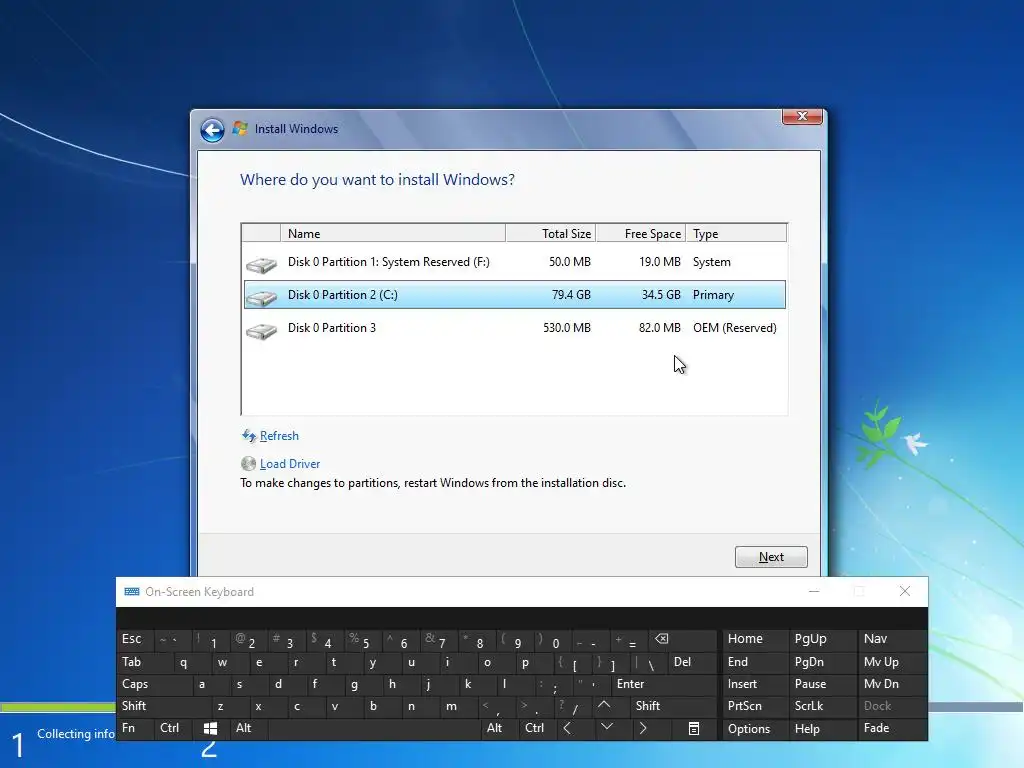The height and width of the screenshot is (768, 1024).
Task: Sort by the Free Space column header
Action: click(x=641, y=233)
